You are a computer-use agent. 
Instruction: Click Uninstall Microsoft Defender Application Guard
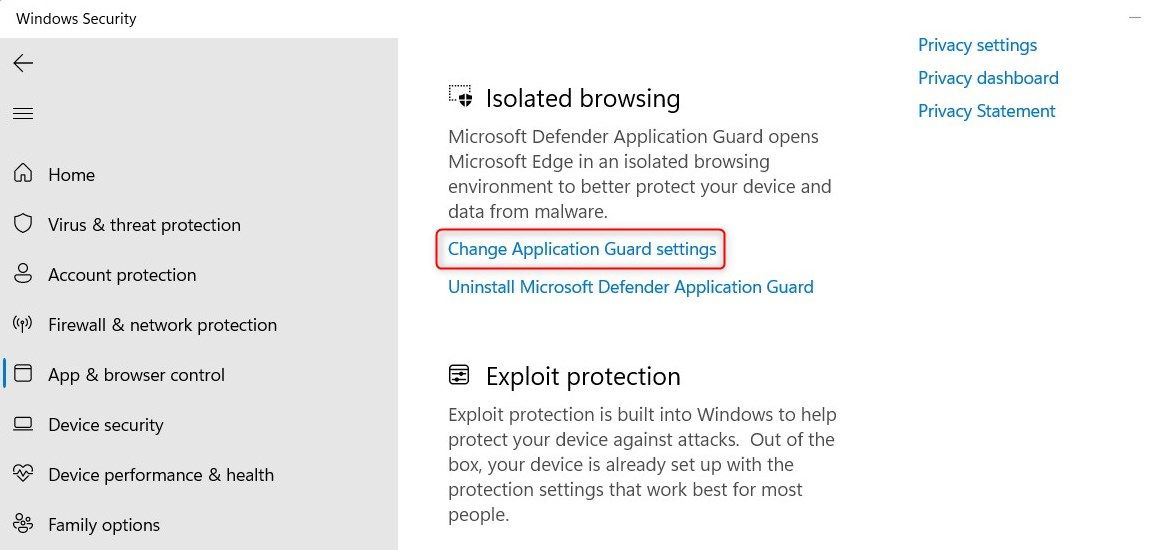click(x=631, y=286)
